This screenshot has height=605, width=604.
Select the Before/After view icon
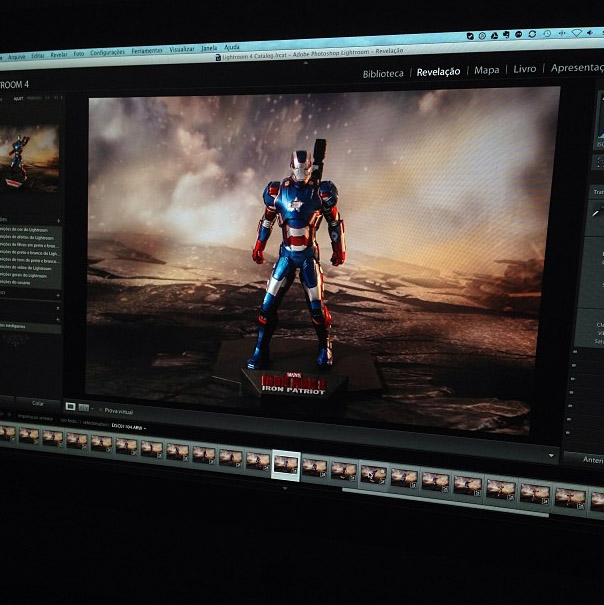coord(83,407)
